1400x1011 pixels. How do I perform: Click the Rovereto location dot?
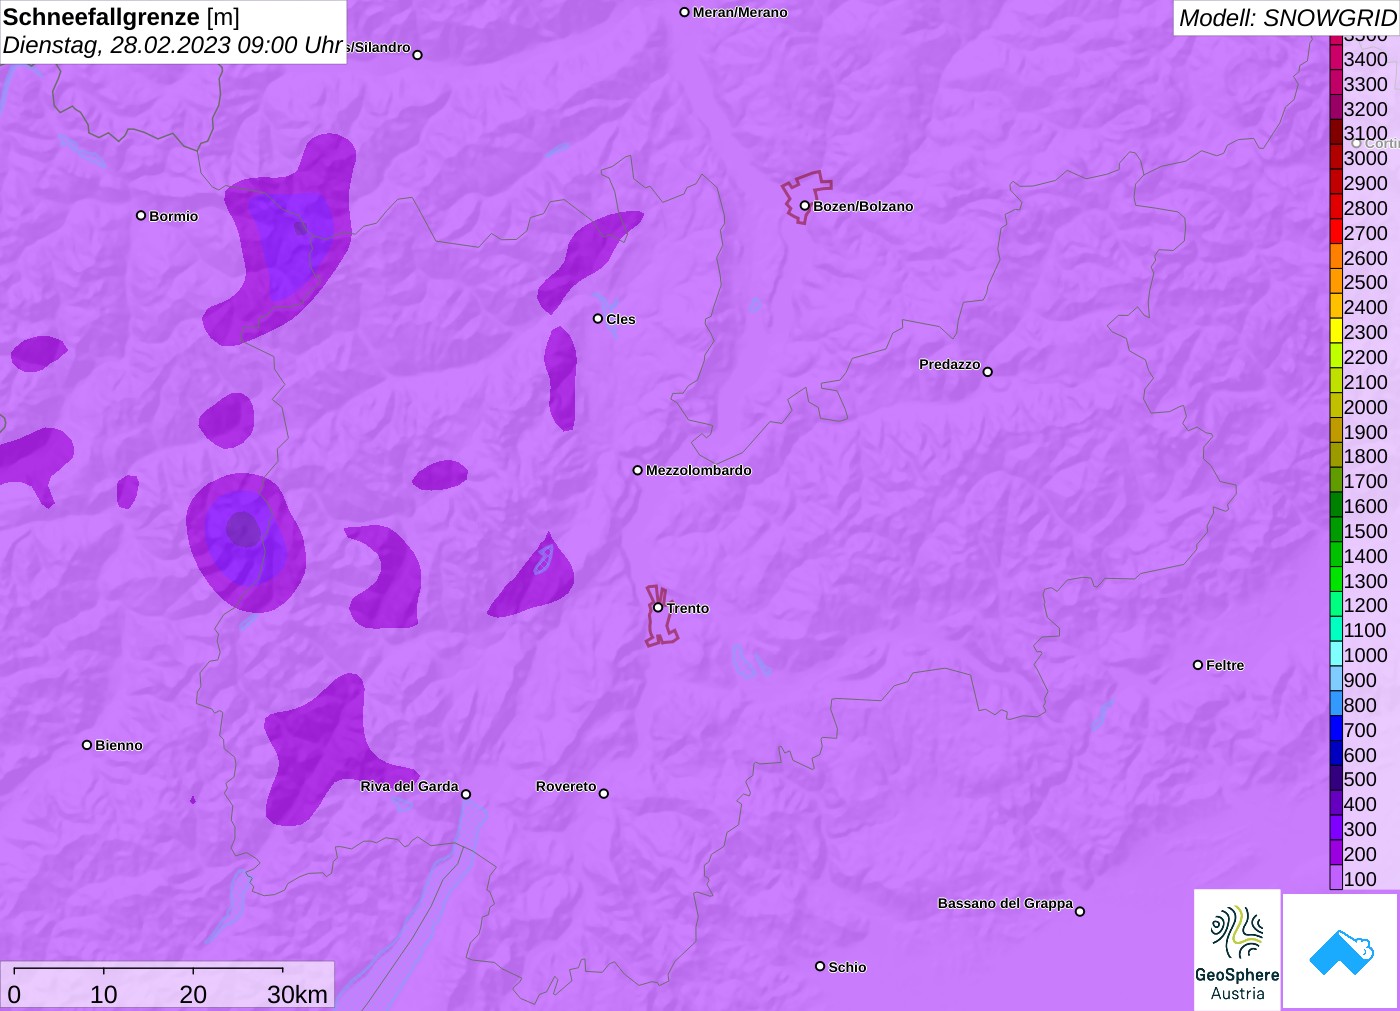point(604,794)
